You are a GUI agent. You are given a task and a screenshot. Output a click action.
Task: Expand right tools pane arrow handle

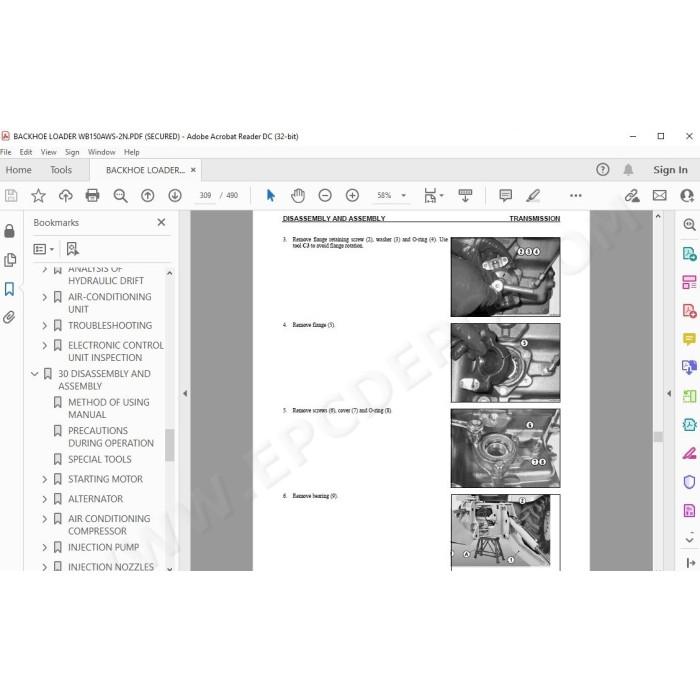point(669,393)
